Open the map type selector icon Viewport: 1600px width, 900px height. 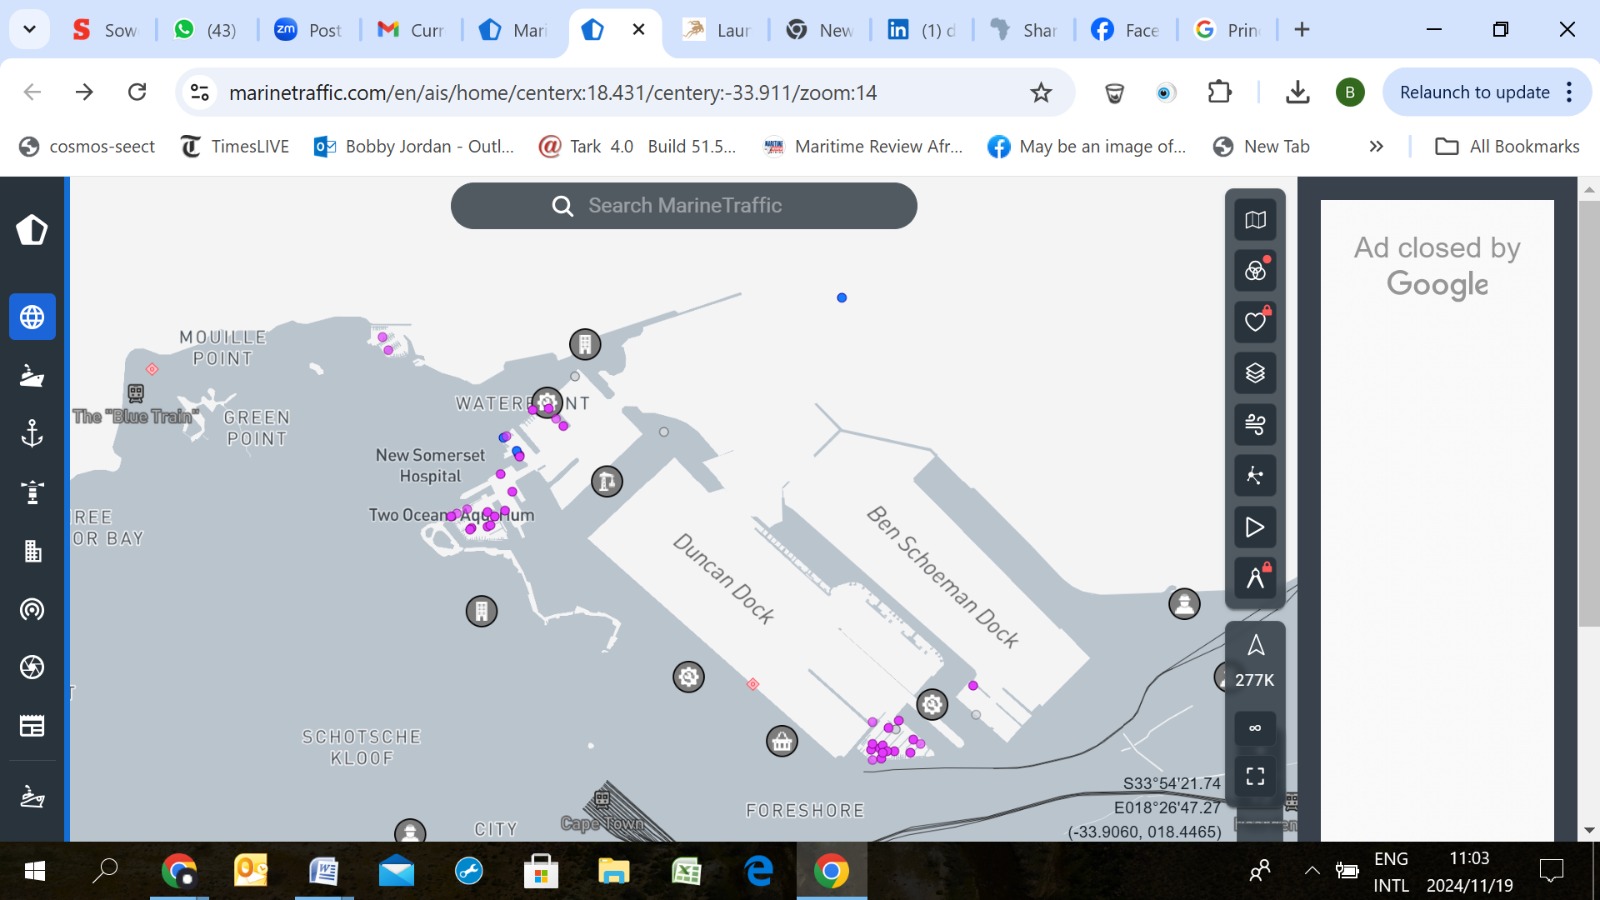(1255, 220)
